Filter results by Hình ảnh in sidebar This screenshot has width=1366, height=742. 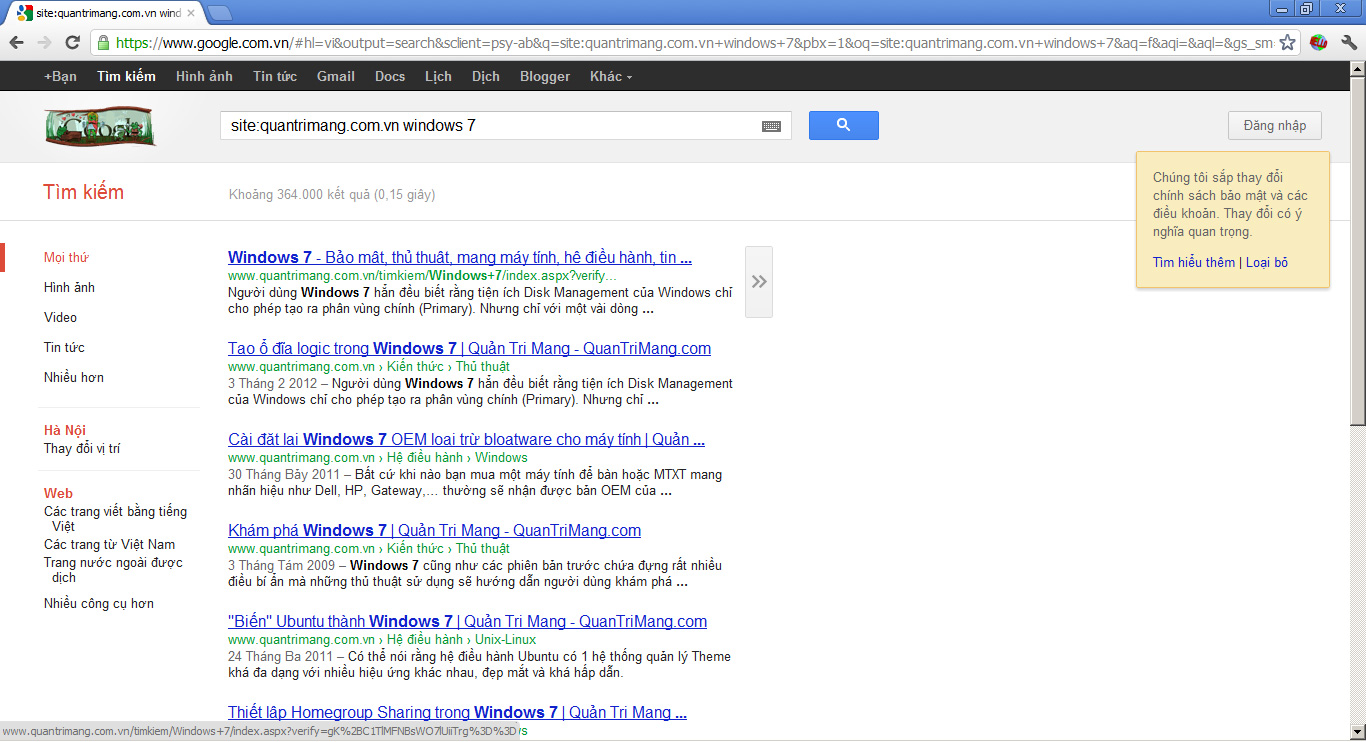coord(69,287)
